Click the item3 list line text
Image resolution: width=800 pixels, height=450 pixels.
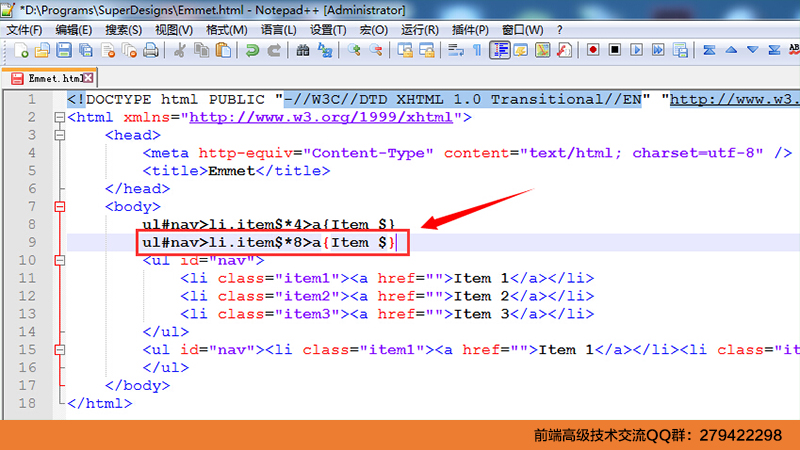[387, 314]
